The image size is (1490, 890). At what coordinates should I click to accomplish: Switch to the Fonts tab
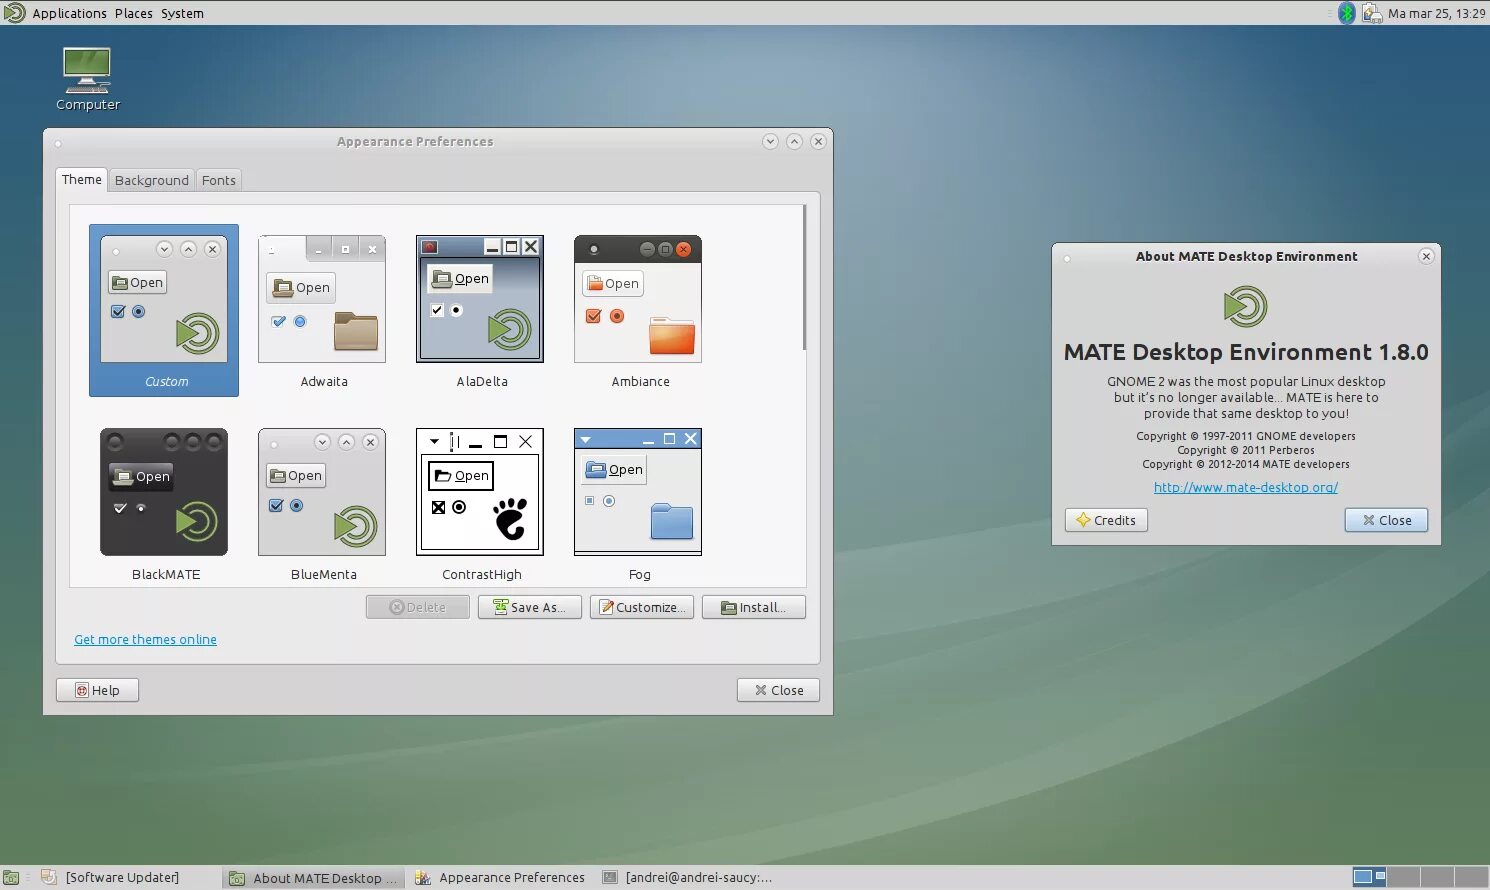point(218,180)
